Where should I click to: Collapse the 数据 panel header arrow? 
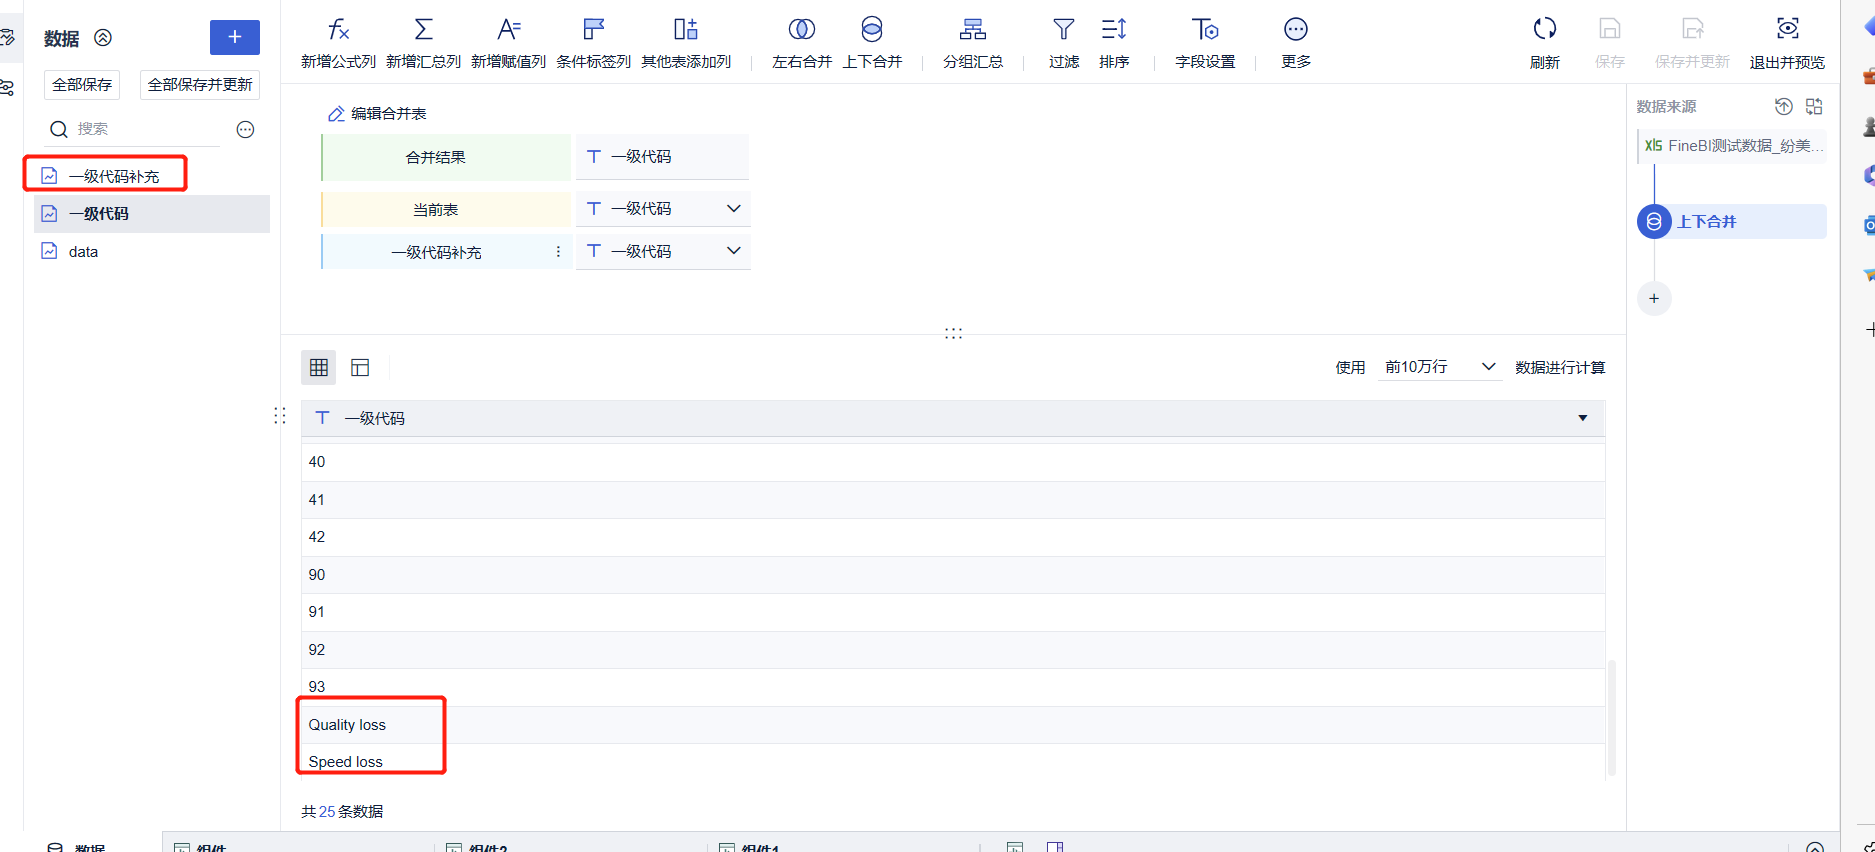(x=103, y=38)
